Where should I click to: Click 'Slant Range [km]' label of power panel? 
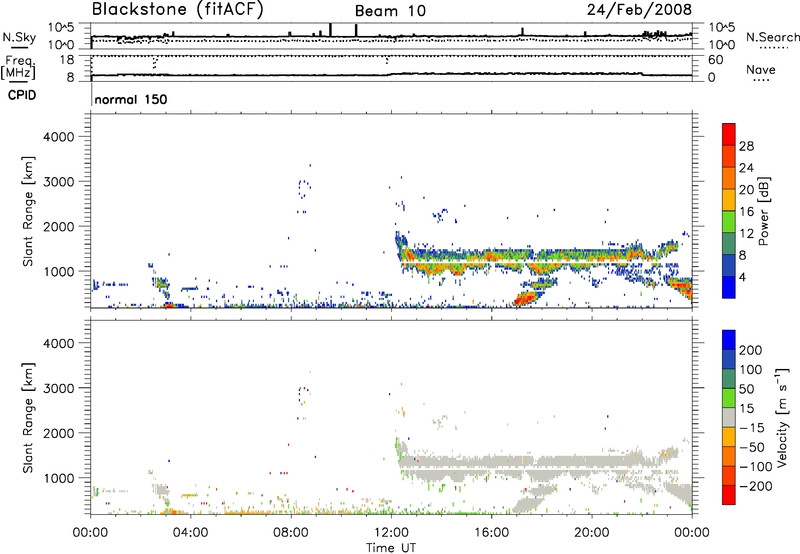28,211
